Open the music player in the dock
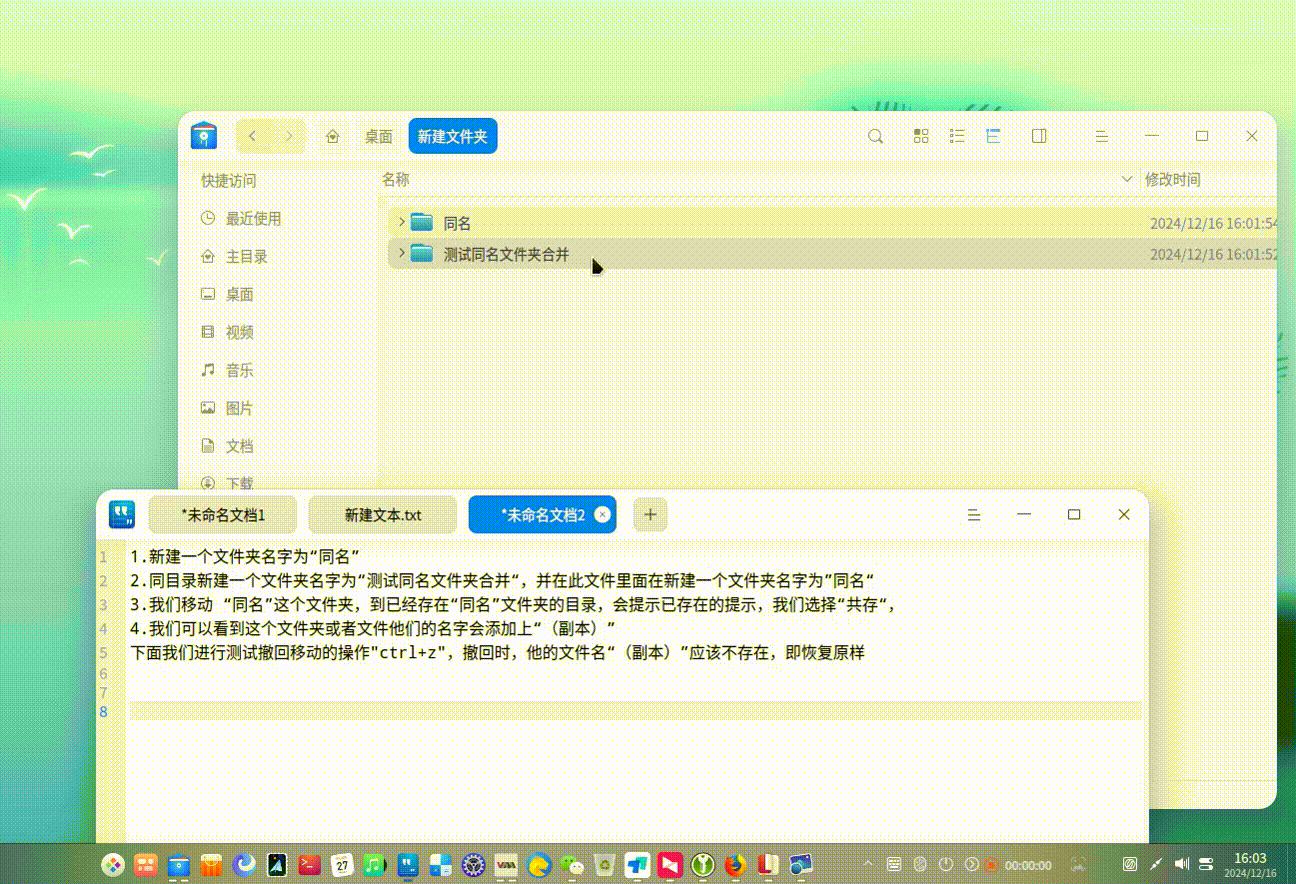The height and width of the screenshot is (884, 1296). 375,865
